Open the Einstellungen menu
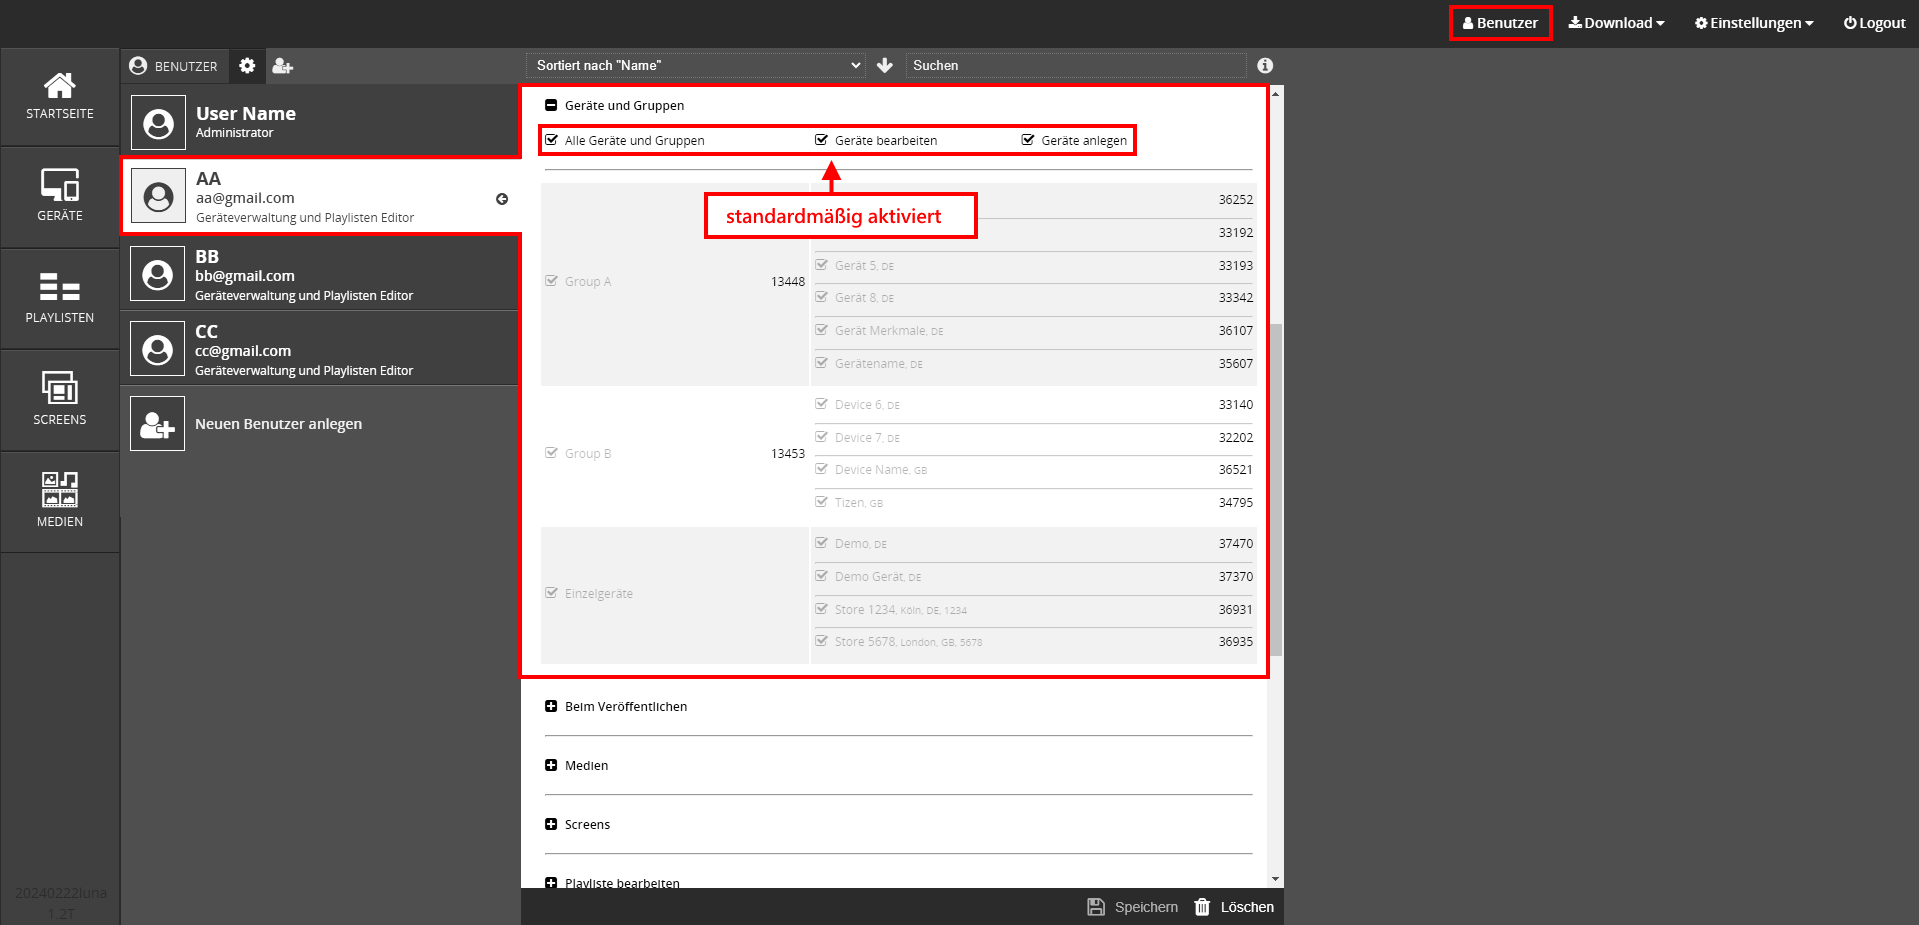1919x925 pixels. tap(1754, 23)
